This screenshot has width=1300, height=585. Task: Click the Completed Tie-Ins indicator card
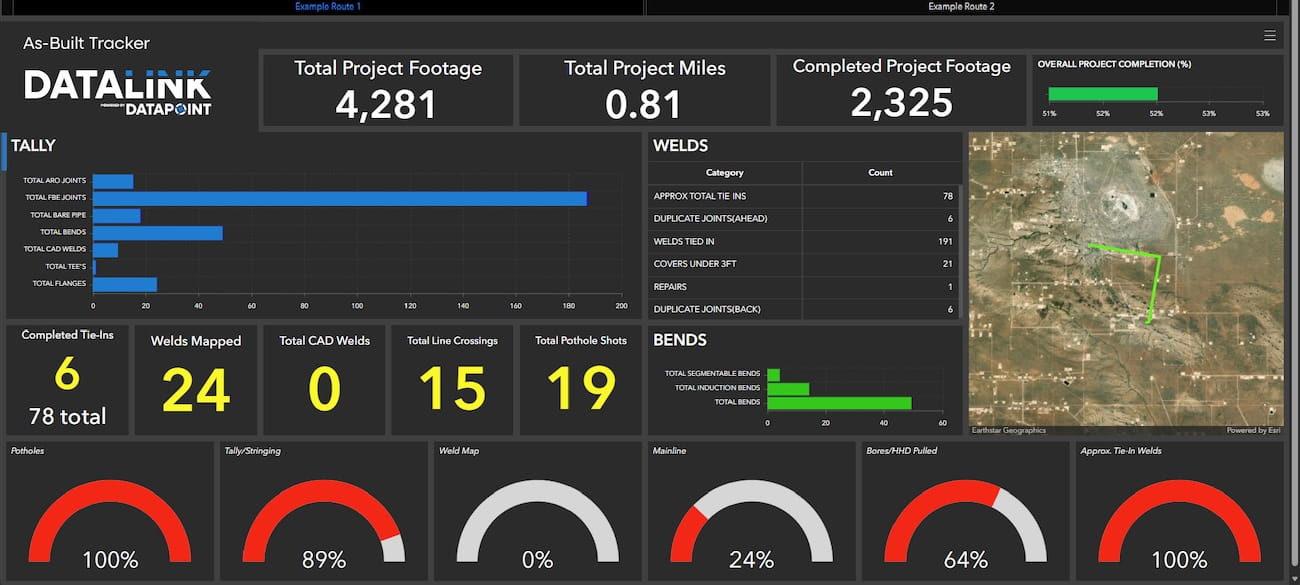coord(67,379)
